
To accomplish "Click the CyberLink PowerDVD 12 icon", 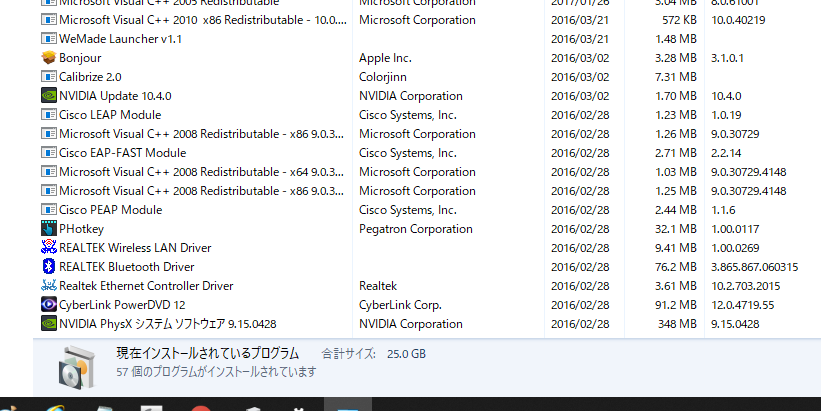I will [49, 305].
